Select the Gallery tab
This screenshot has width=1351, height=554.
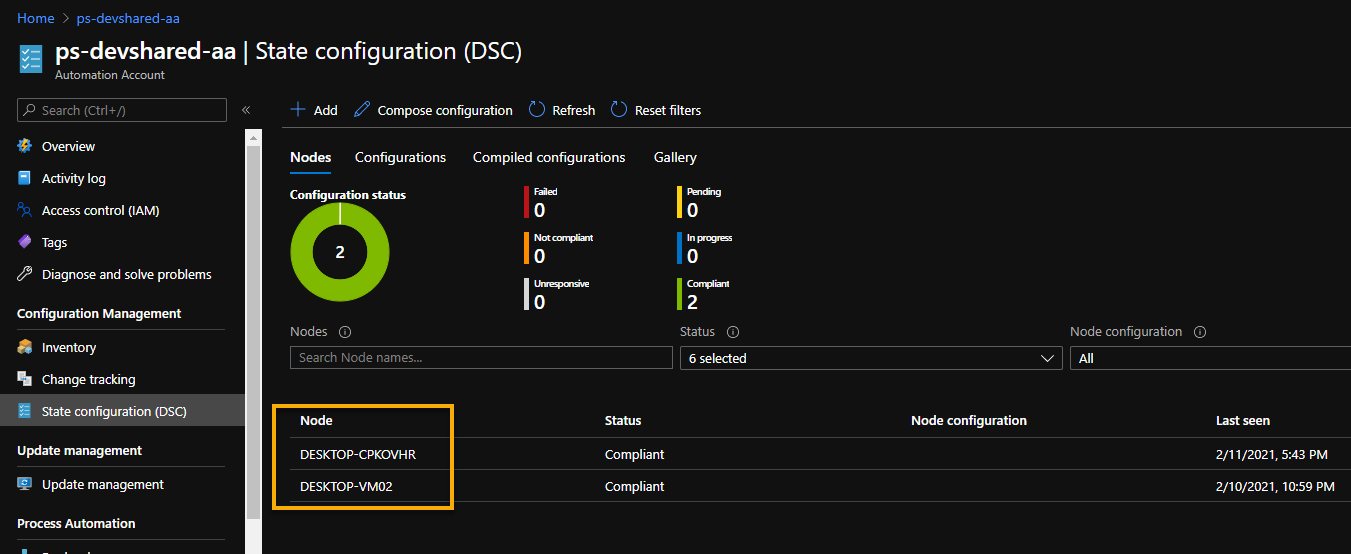675,157
